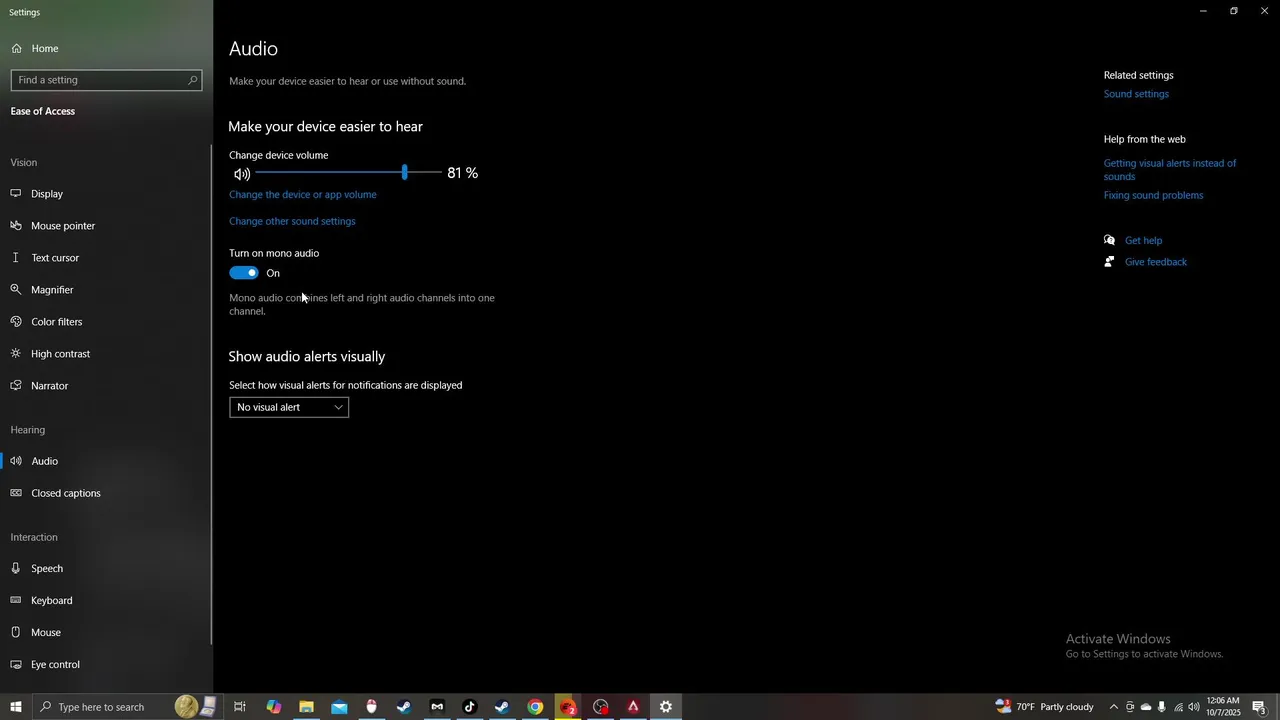Open Fixing sound problems help link
Image resolution: width=1280 pixels, height=720 pixels.
point(1153,195)
